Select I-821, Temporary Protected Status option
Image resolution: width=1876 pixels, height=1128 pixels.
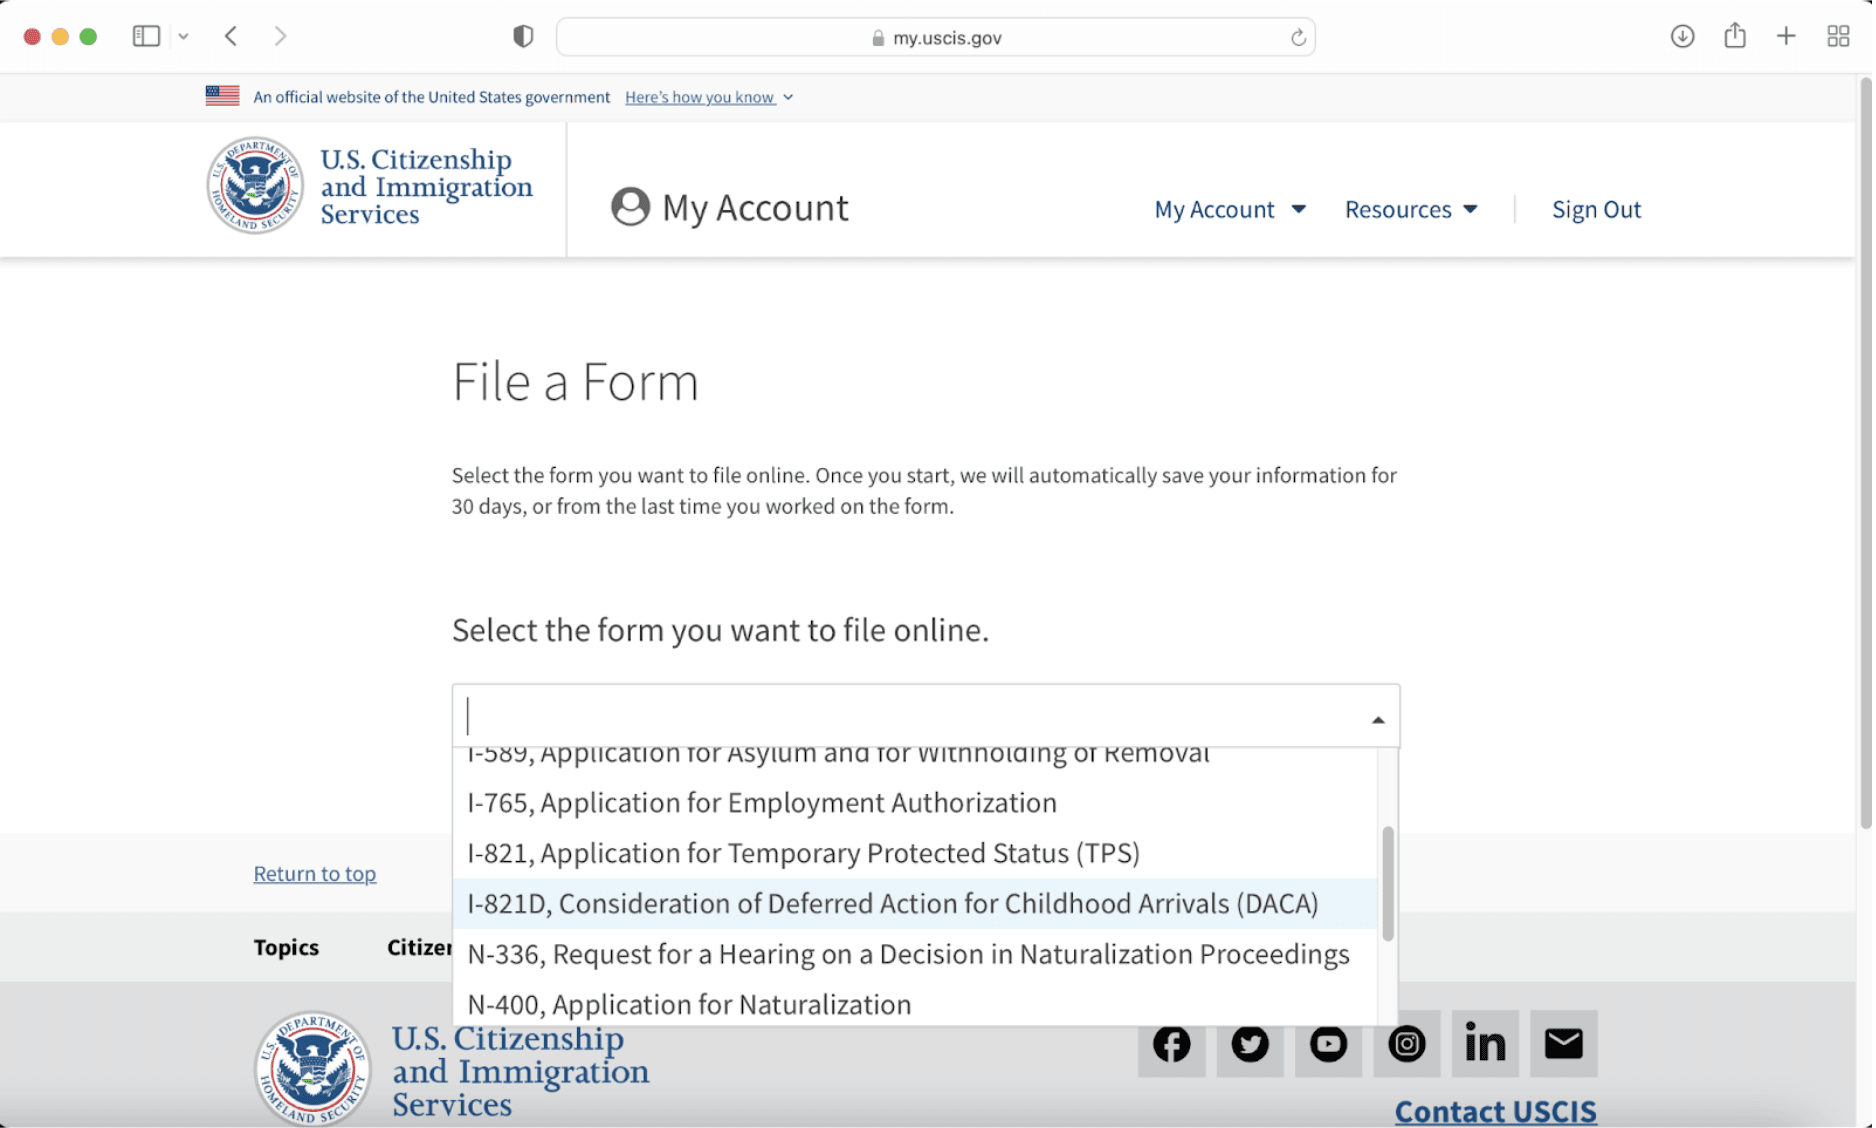915,853
